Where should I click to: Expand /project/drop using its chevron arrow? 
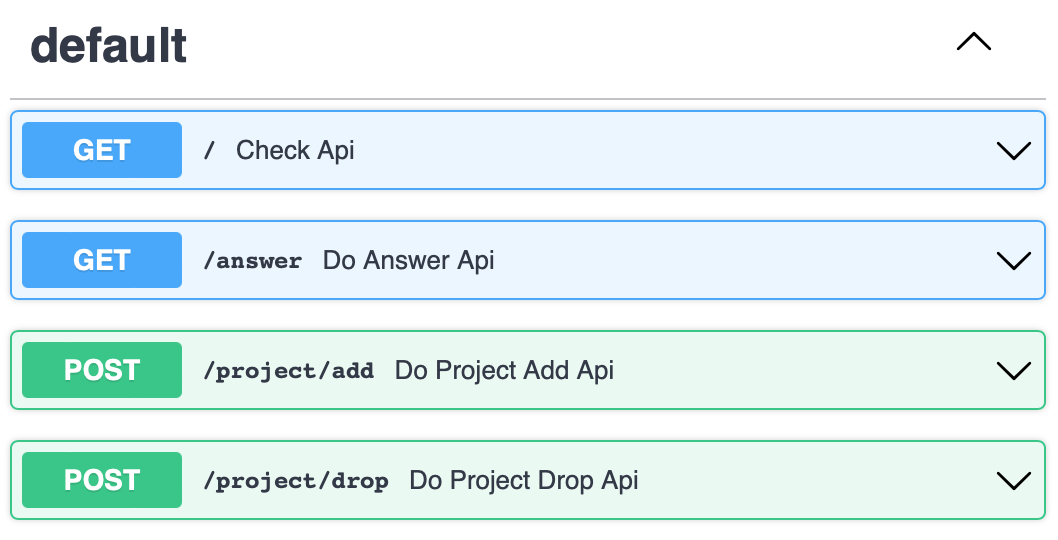[x=1013, y=481]
